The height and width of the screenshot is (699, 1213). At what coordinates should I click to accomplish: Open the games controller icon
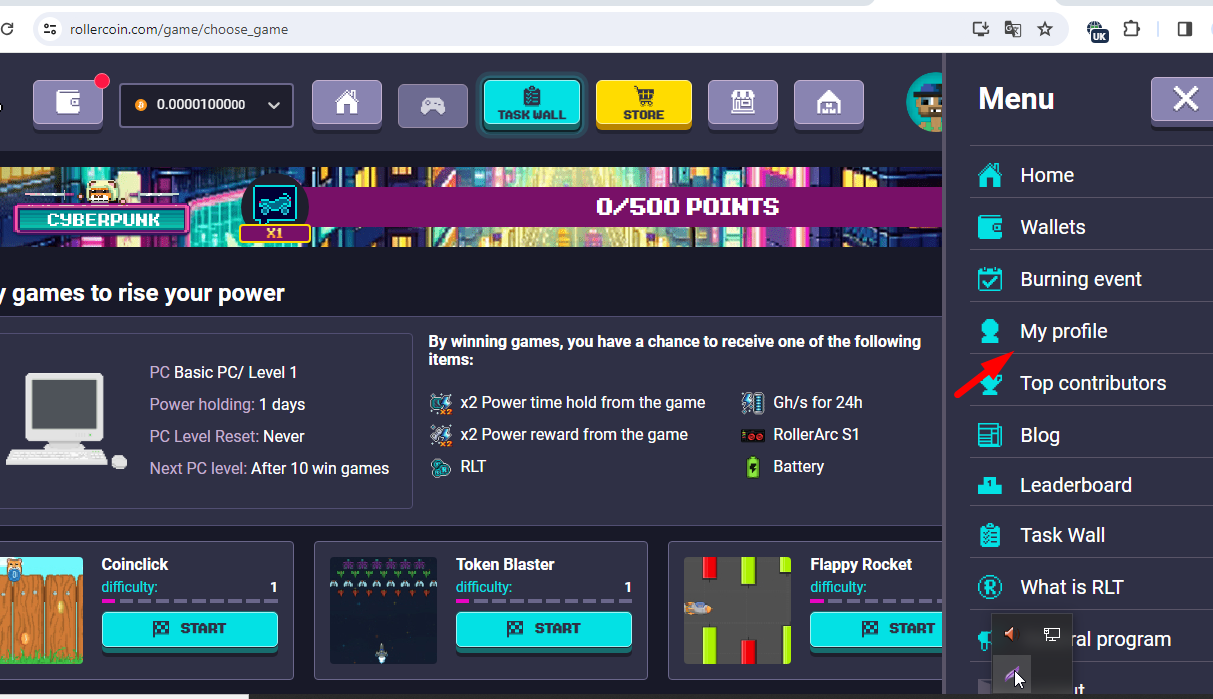click(x=433, y=105)
